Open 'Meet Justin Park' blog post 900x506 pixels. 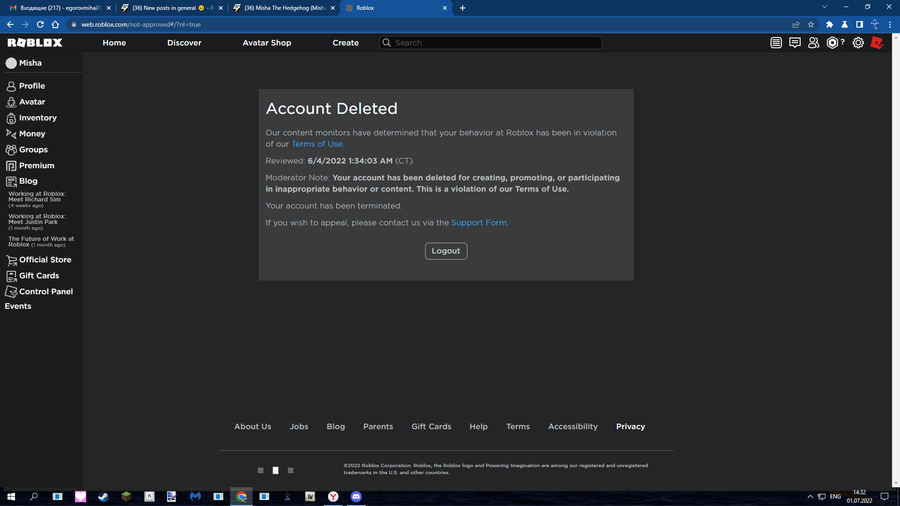[x=37, y=222]
